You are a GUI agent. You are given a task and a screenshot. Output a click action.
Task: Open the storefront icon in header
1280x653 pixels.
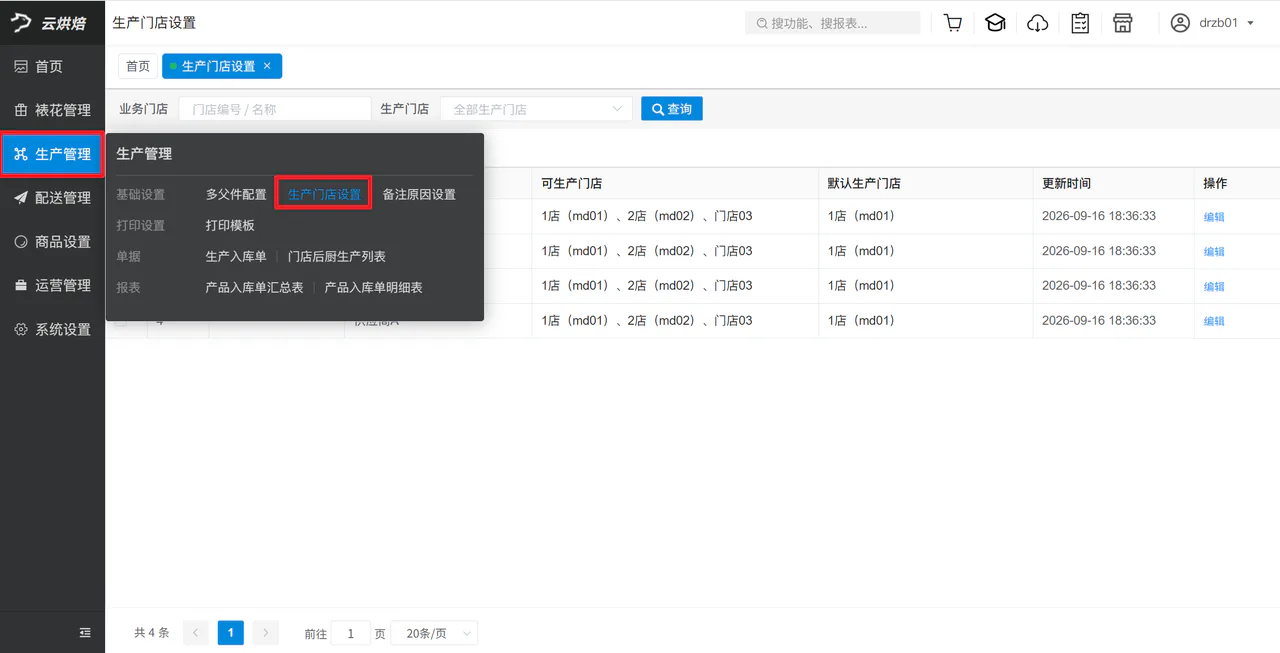[x=1123, y=23]
